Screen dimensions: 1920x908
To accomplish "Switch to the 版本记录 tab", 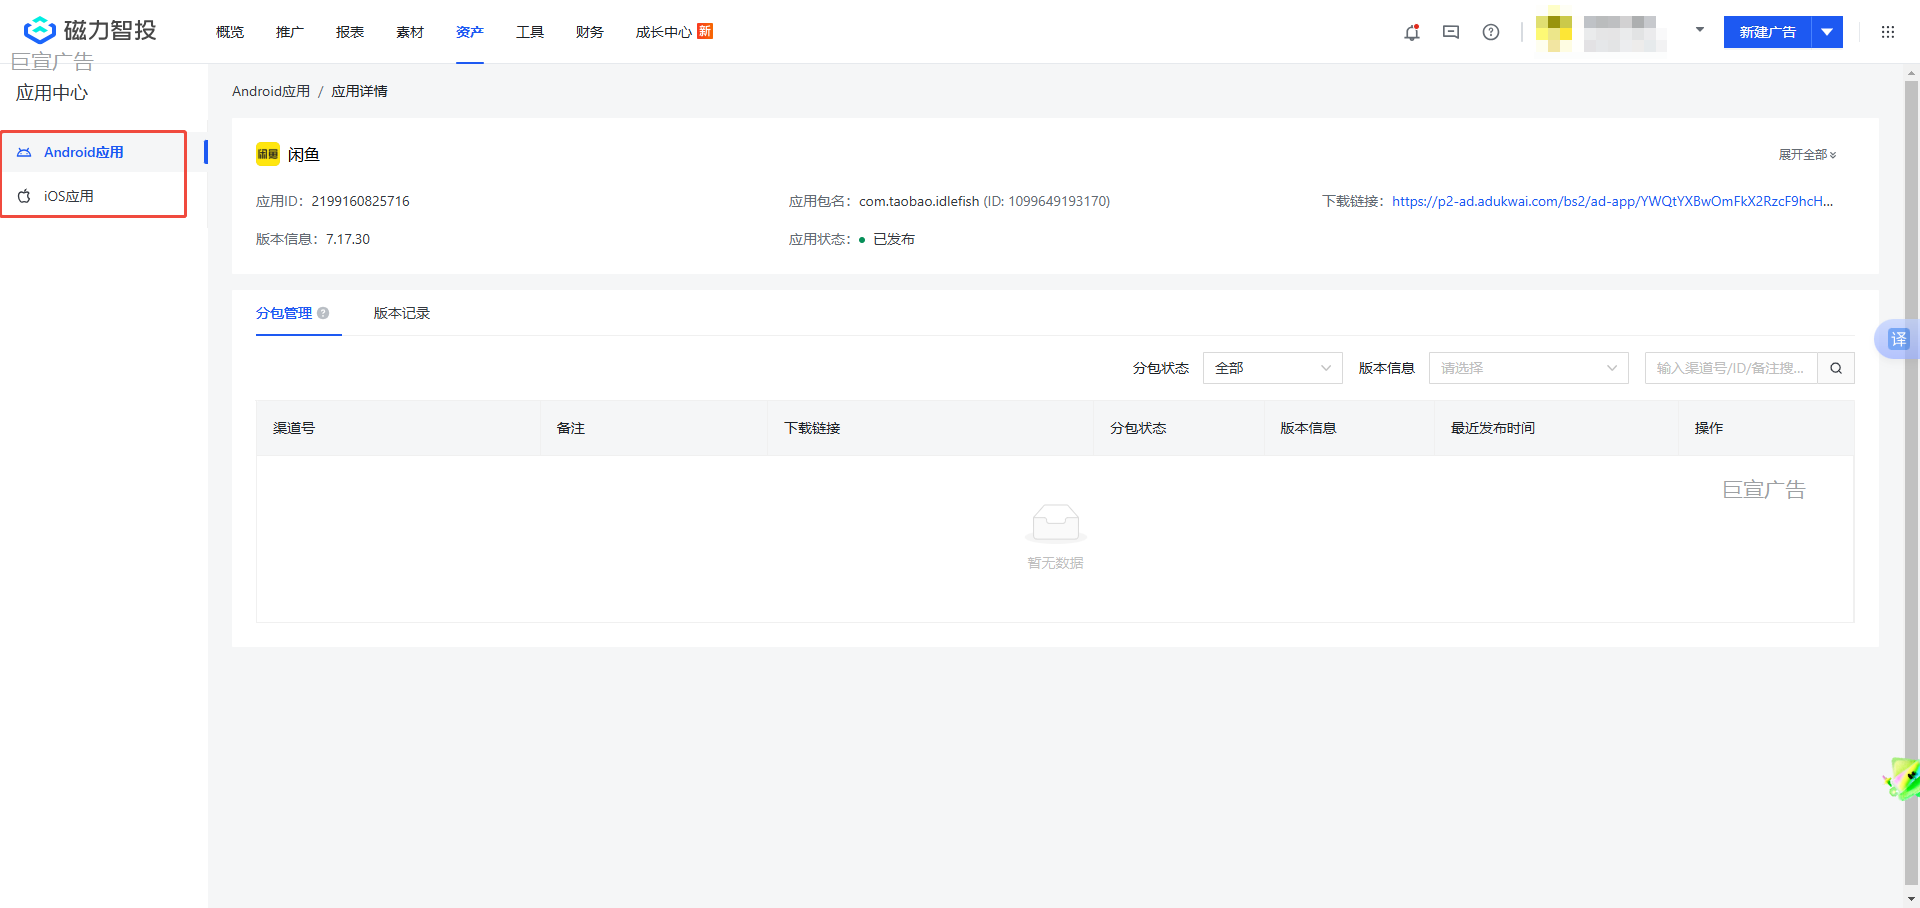I will [401, 313].
